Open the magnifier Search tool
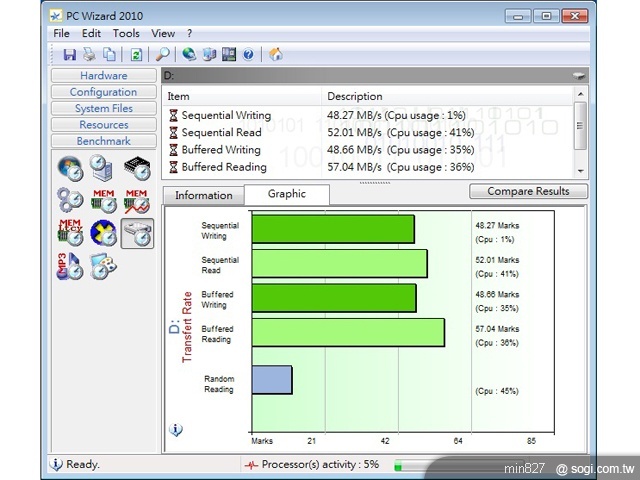Image resolution: width=640 pixels, height=480 pixels. pos(162,54)
